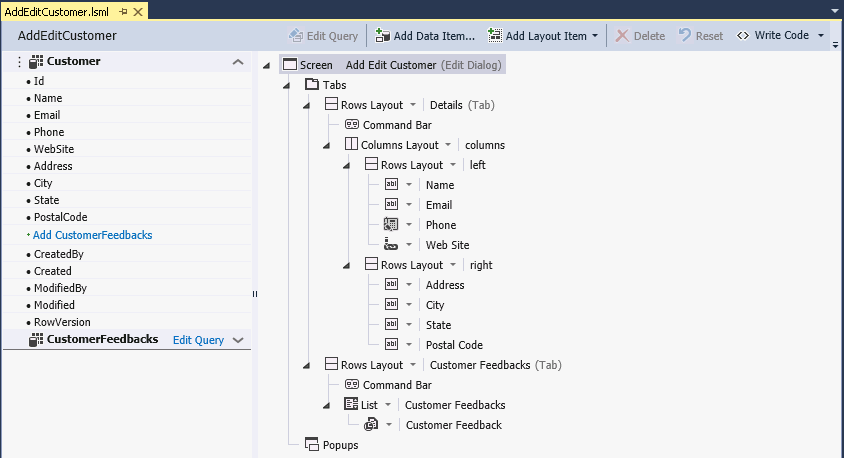Open the List control type dropdown
The height and width of the screenshot is (458, 844).
click(388, 405)
